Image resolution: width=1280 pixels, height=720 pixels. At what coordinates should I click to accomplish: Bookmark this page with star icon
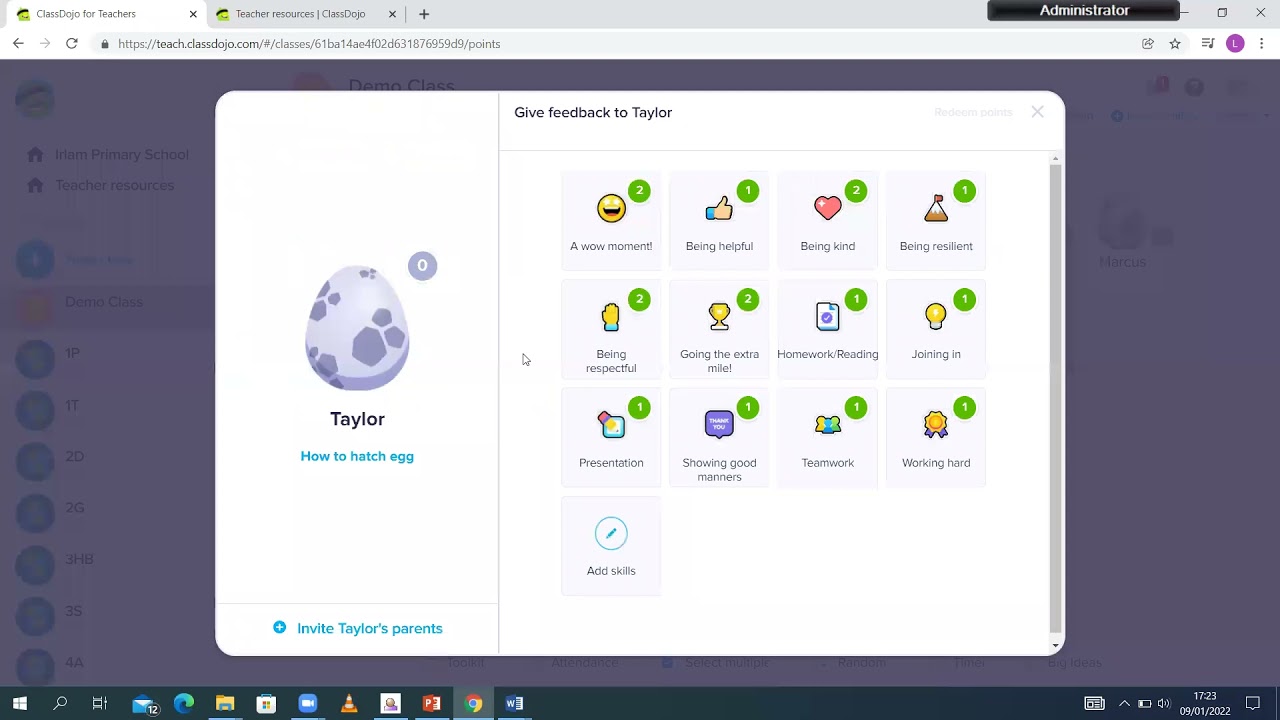click(1175, 44)
